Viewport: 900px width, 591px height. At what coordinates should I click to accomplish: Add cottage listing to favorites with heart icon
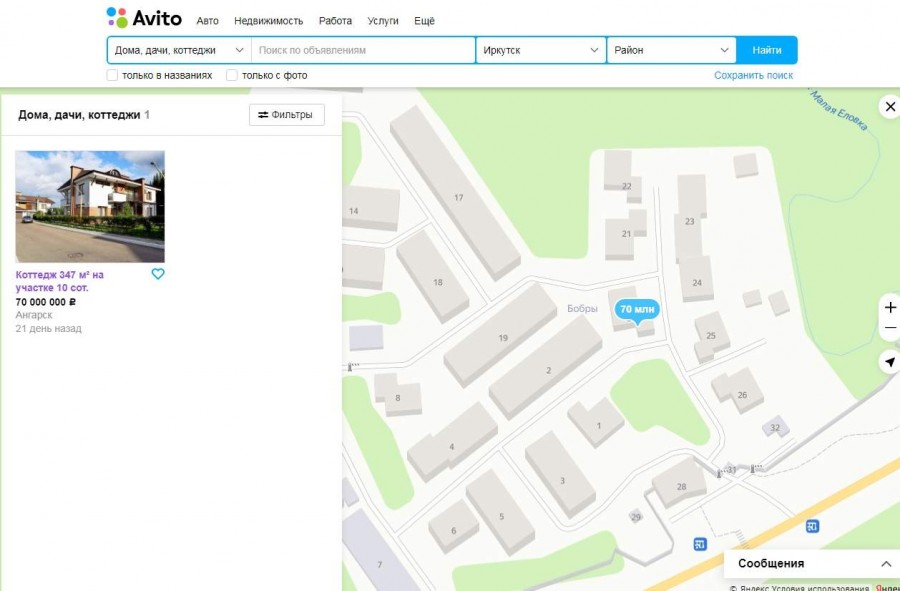pyautogui.click(x=158, y=274)
